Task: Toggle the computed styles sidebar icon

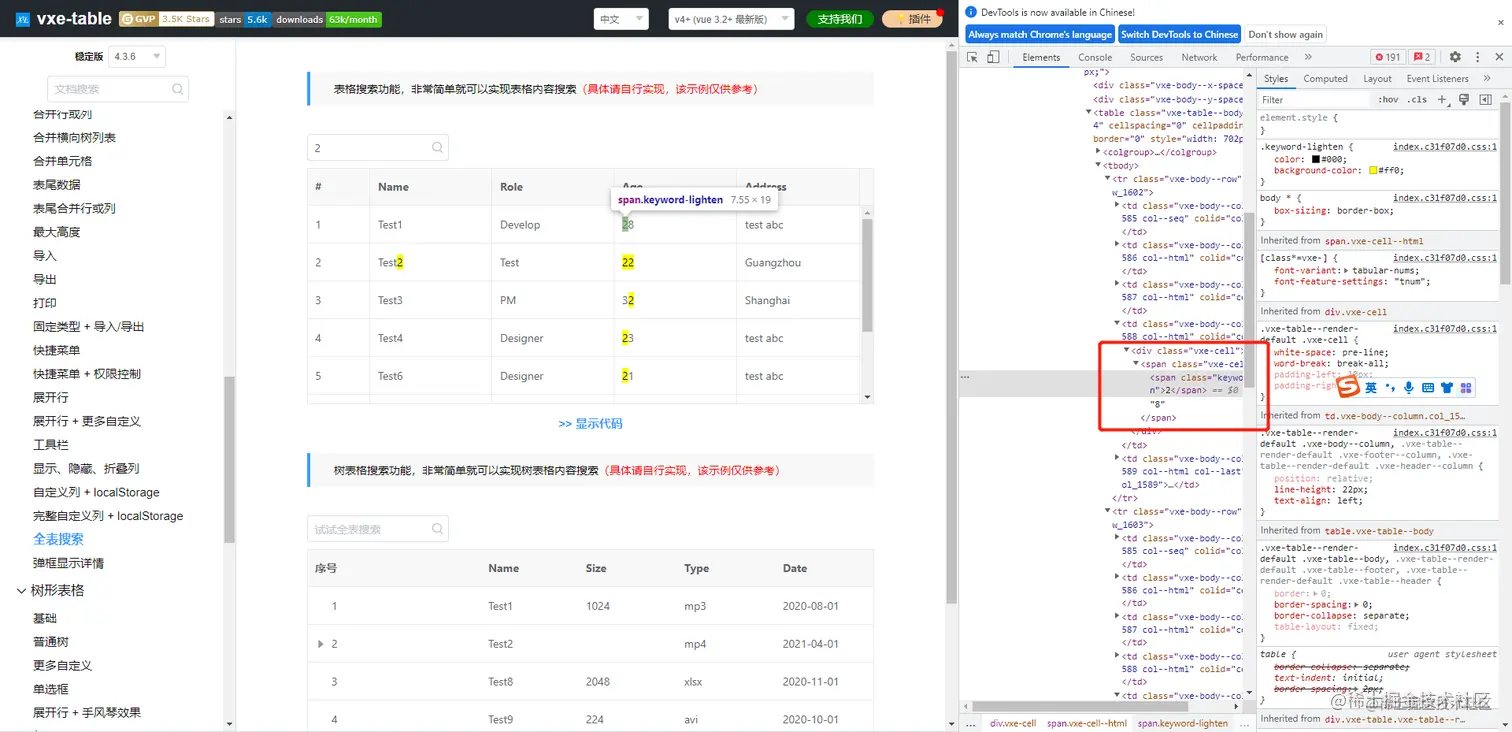Action: point(1485,100)
